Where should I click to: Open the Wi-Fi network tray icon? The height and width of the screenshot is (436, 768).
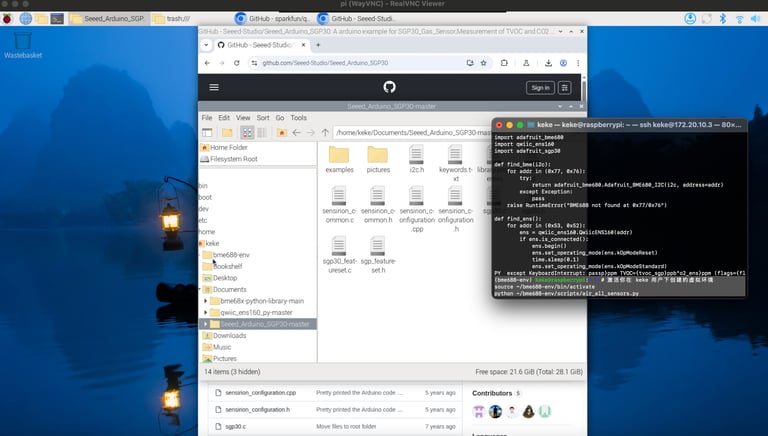tap(740, 19)
